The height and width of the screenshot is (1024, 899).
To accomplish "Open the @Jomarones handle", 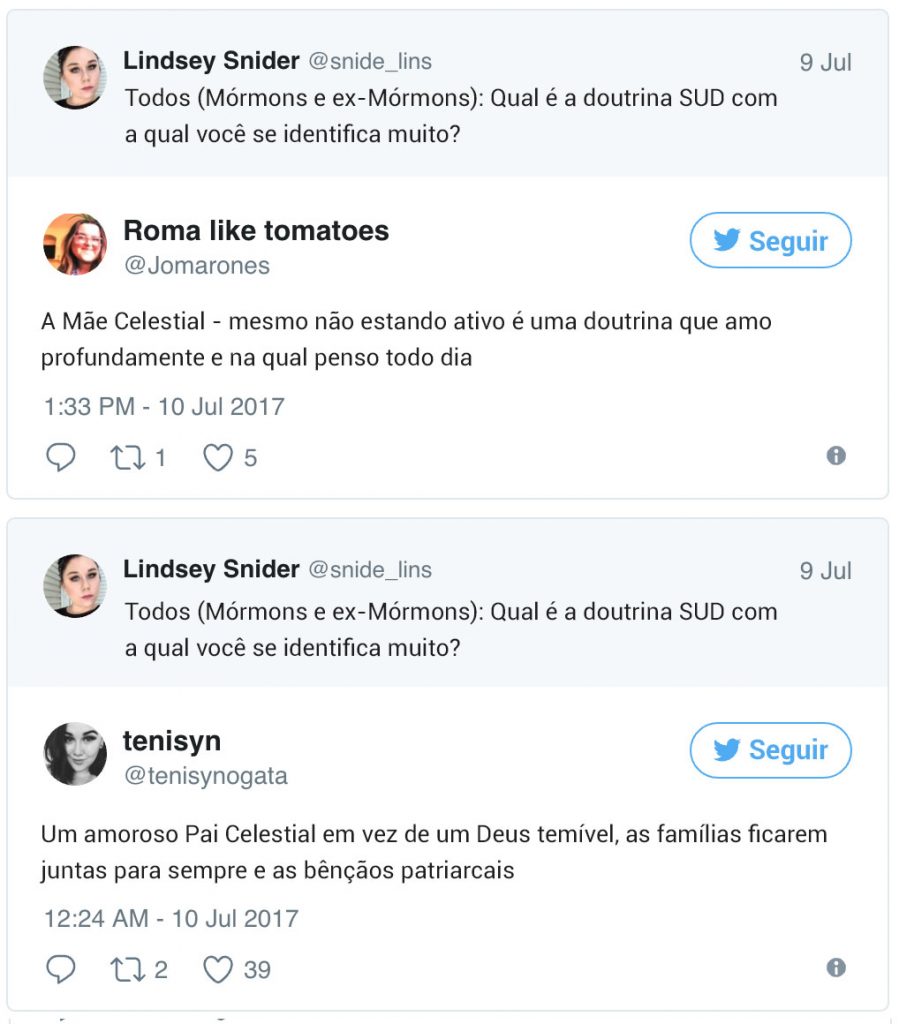I will click(x=196, y=266).
